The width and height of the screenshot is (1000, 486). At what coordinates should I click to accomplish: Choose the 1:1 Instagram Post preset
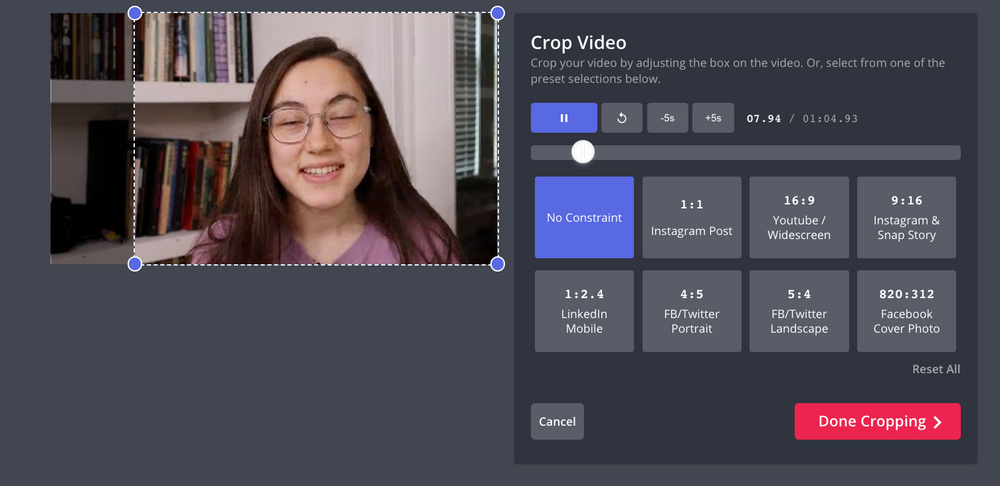pos(692,217)
